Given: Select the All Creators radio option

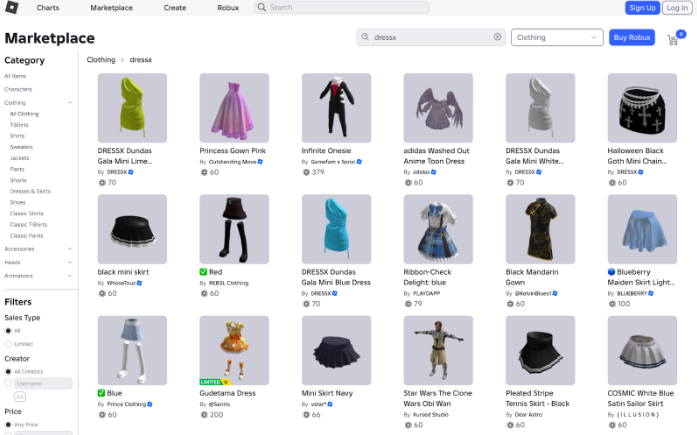Looking at the screenshot, I should tap(8, 371).
